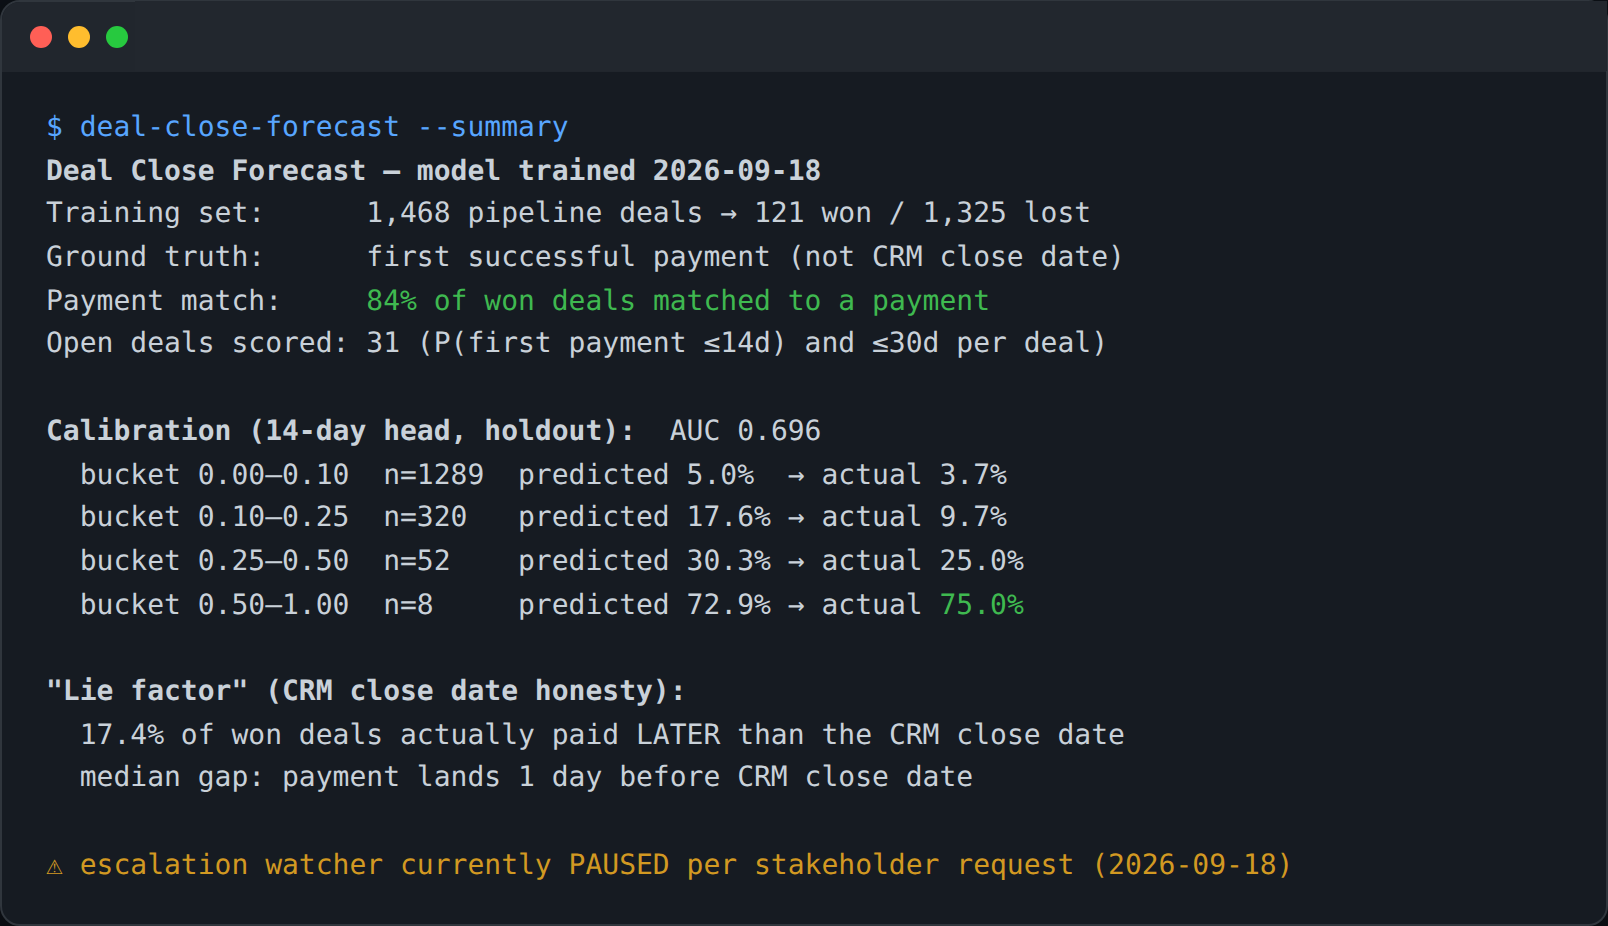Click the 'escalation watcher currently PAUSED' warning text
This screenshot has height=926, width=1608.
(x=686, y=865)
